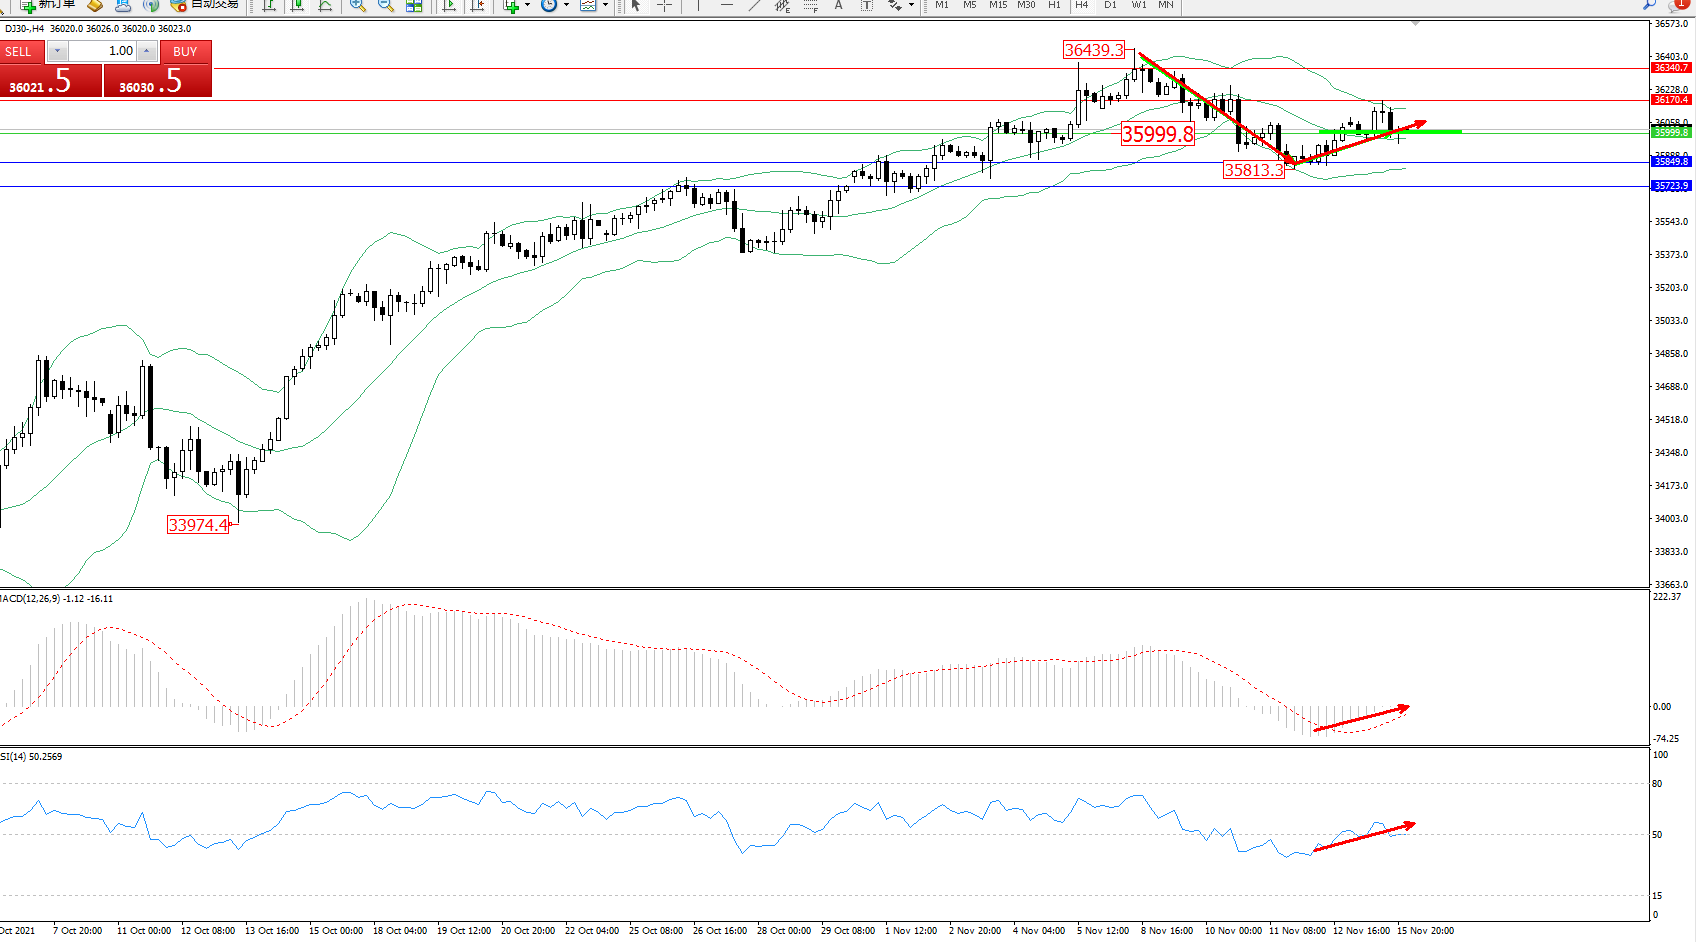This screenshot has width=1696, height=942.
Task: Click the search magnifier icon at top right
Action: pos(1649,5)
